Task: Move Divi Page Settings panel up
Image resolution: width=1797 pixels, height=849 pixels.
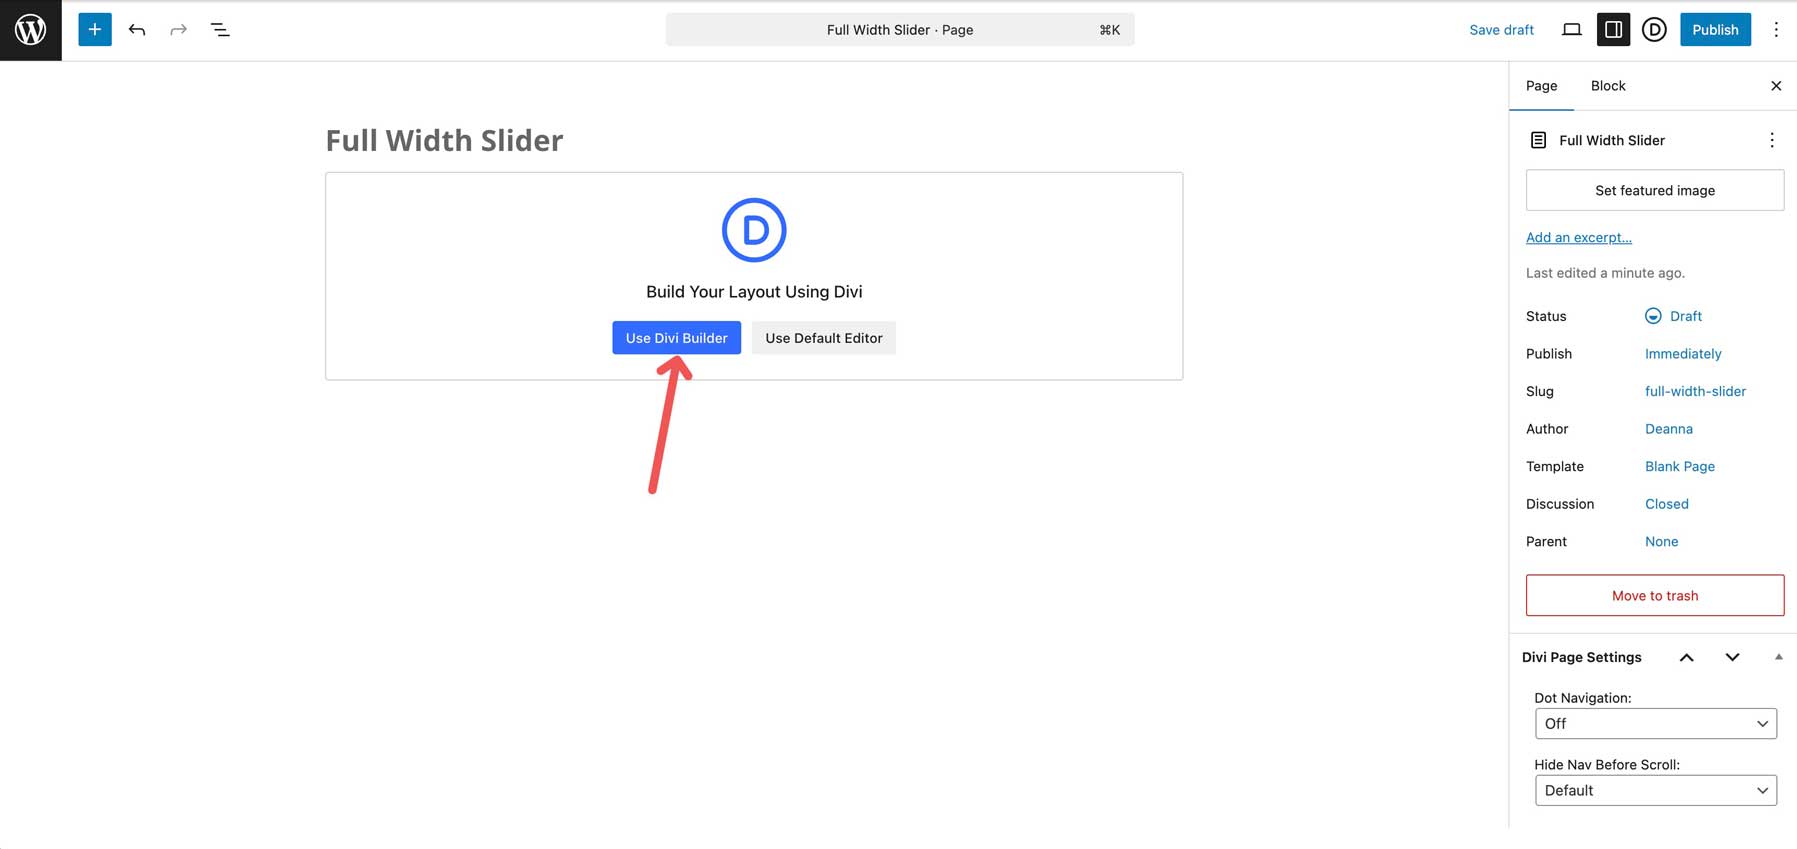Action: click(1686, 657)
